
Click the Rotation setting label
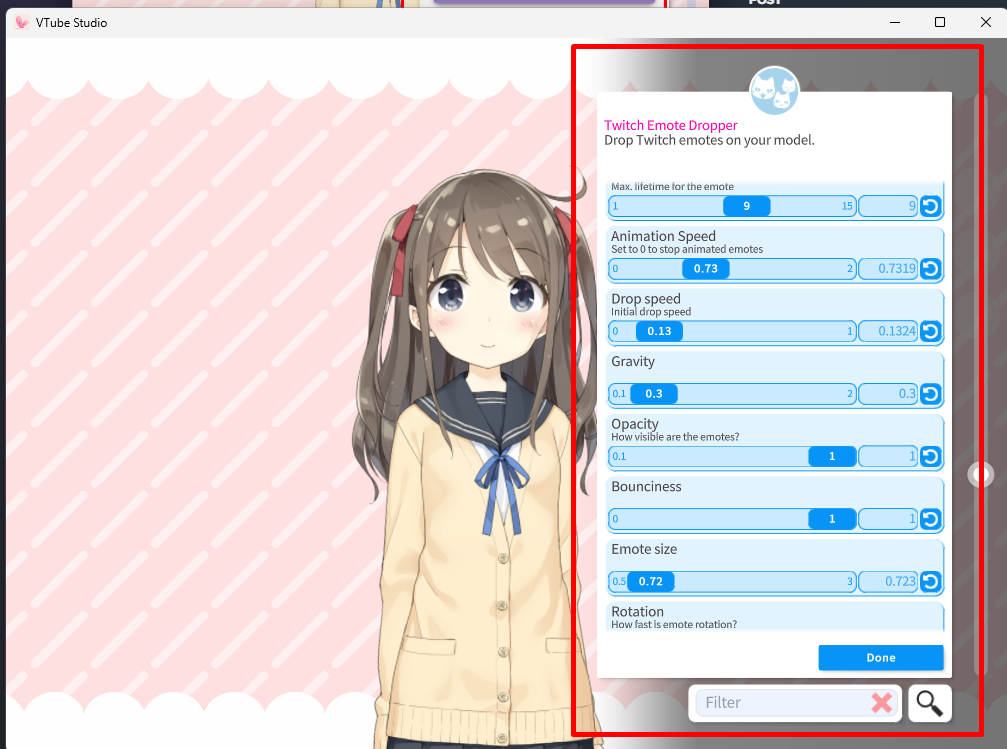[637, 612]
